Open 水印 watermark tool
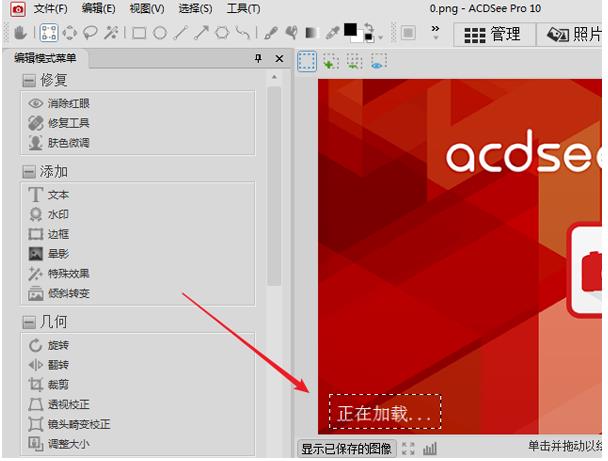Image resolution: width=608 pixels, height=461 pixels. [48, 214]
